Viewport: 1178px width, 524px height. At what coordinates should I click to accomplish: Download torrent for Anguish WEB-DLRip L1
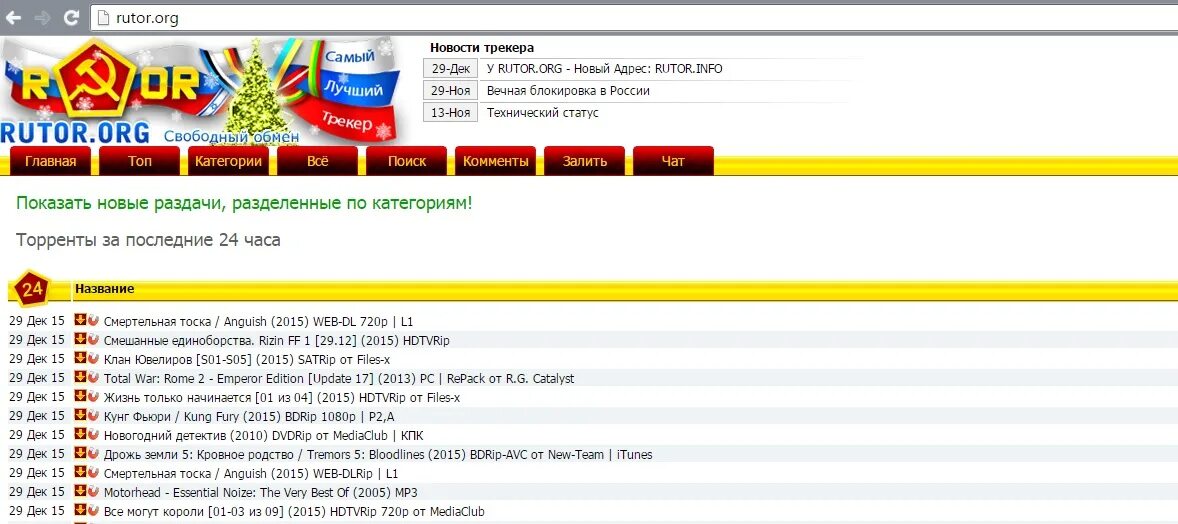point(80,472)
